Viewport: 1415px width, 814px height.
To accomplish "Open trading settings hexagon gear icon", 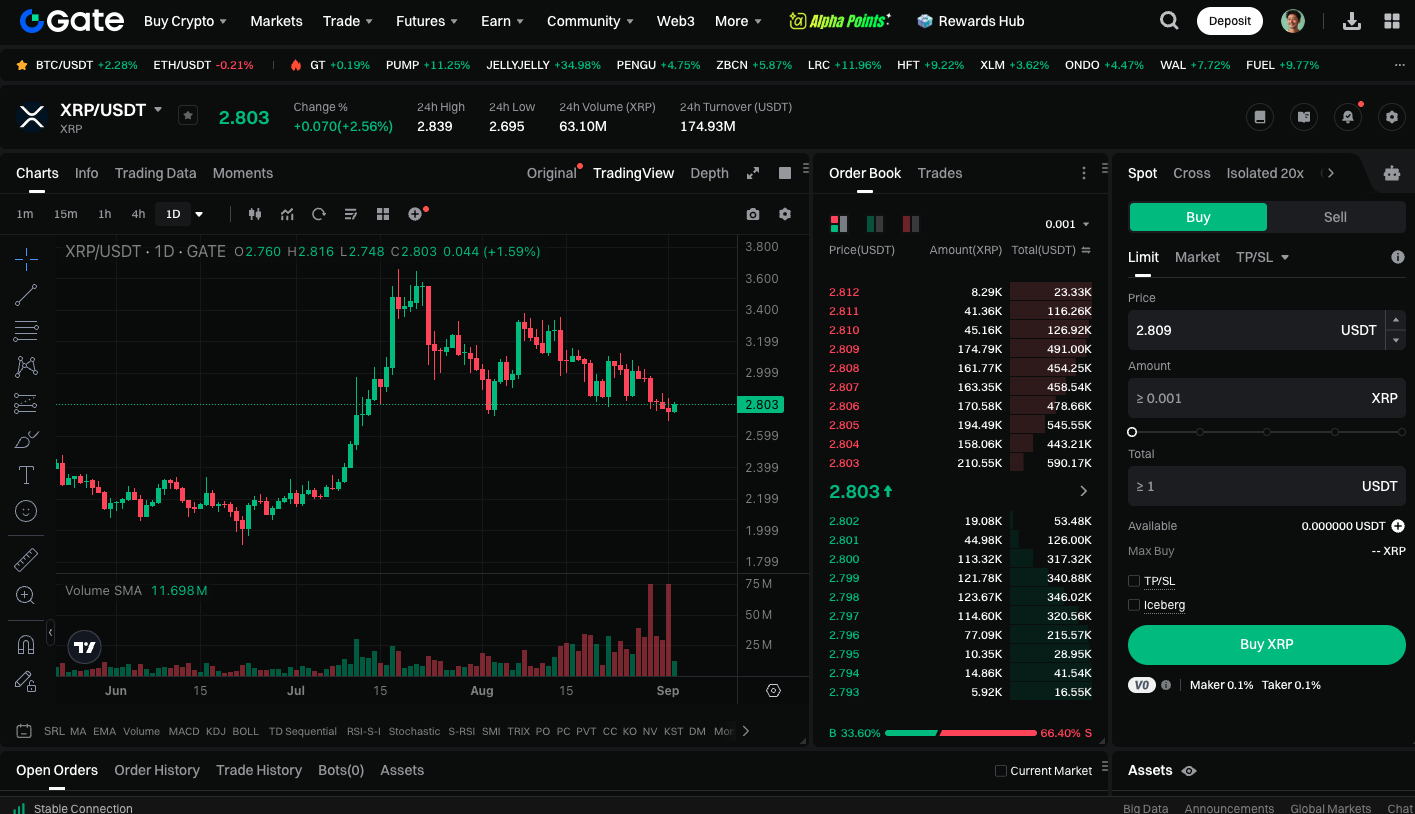I will [1392, 117].
